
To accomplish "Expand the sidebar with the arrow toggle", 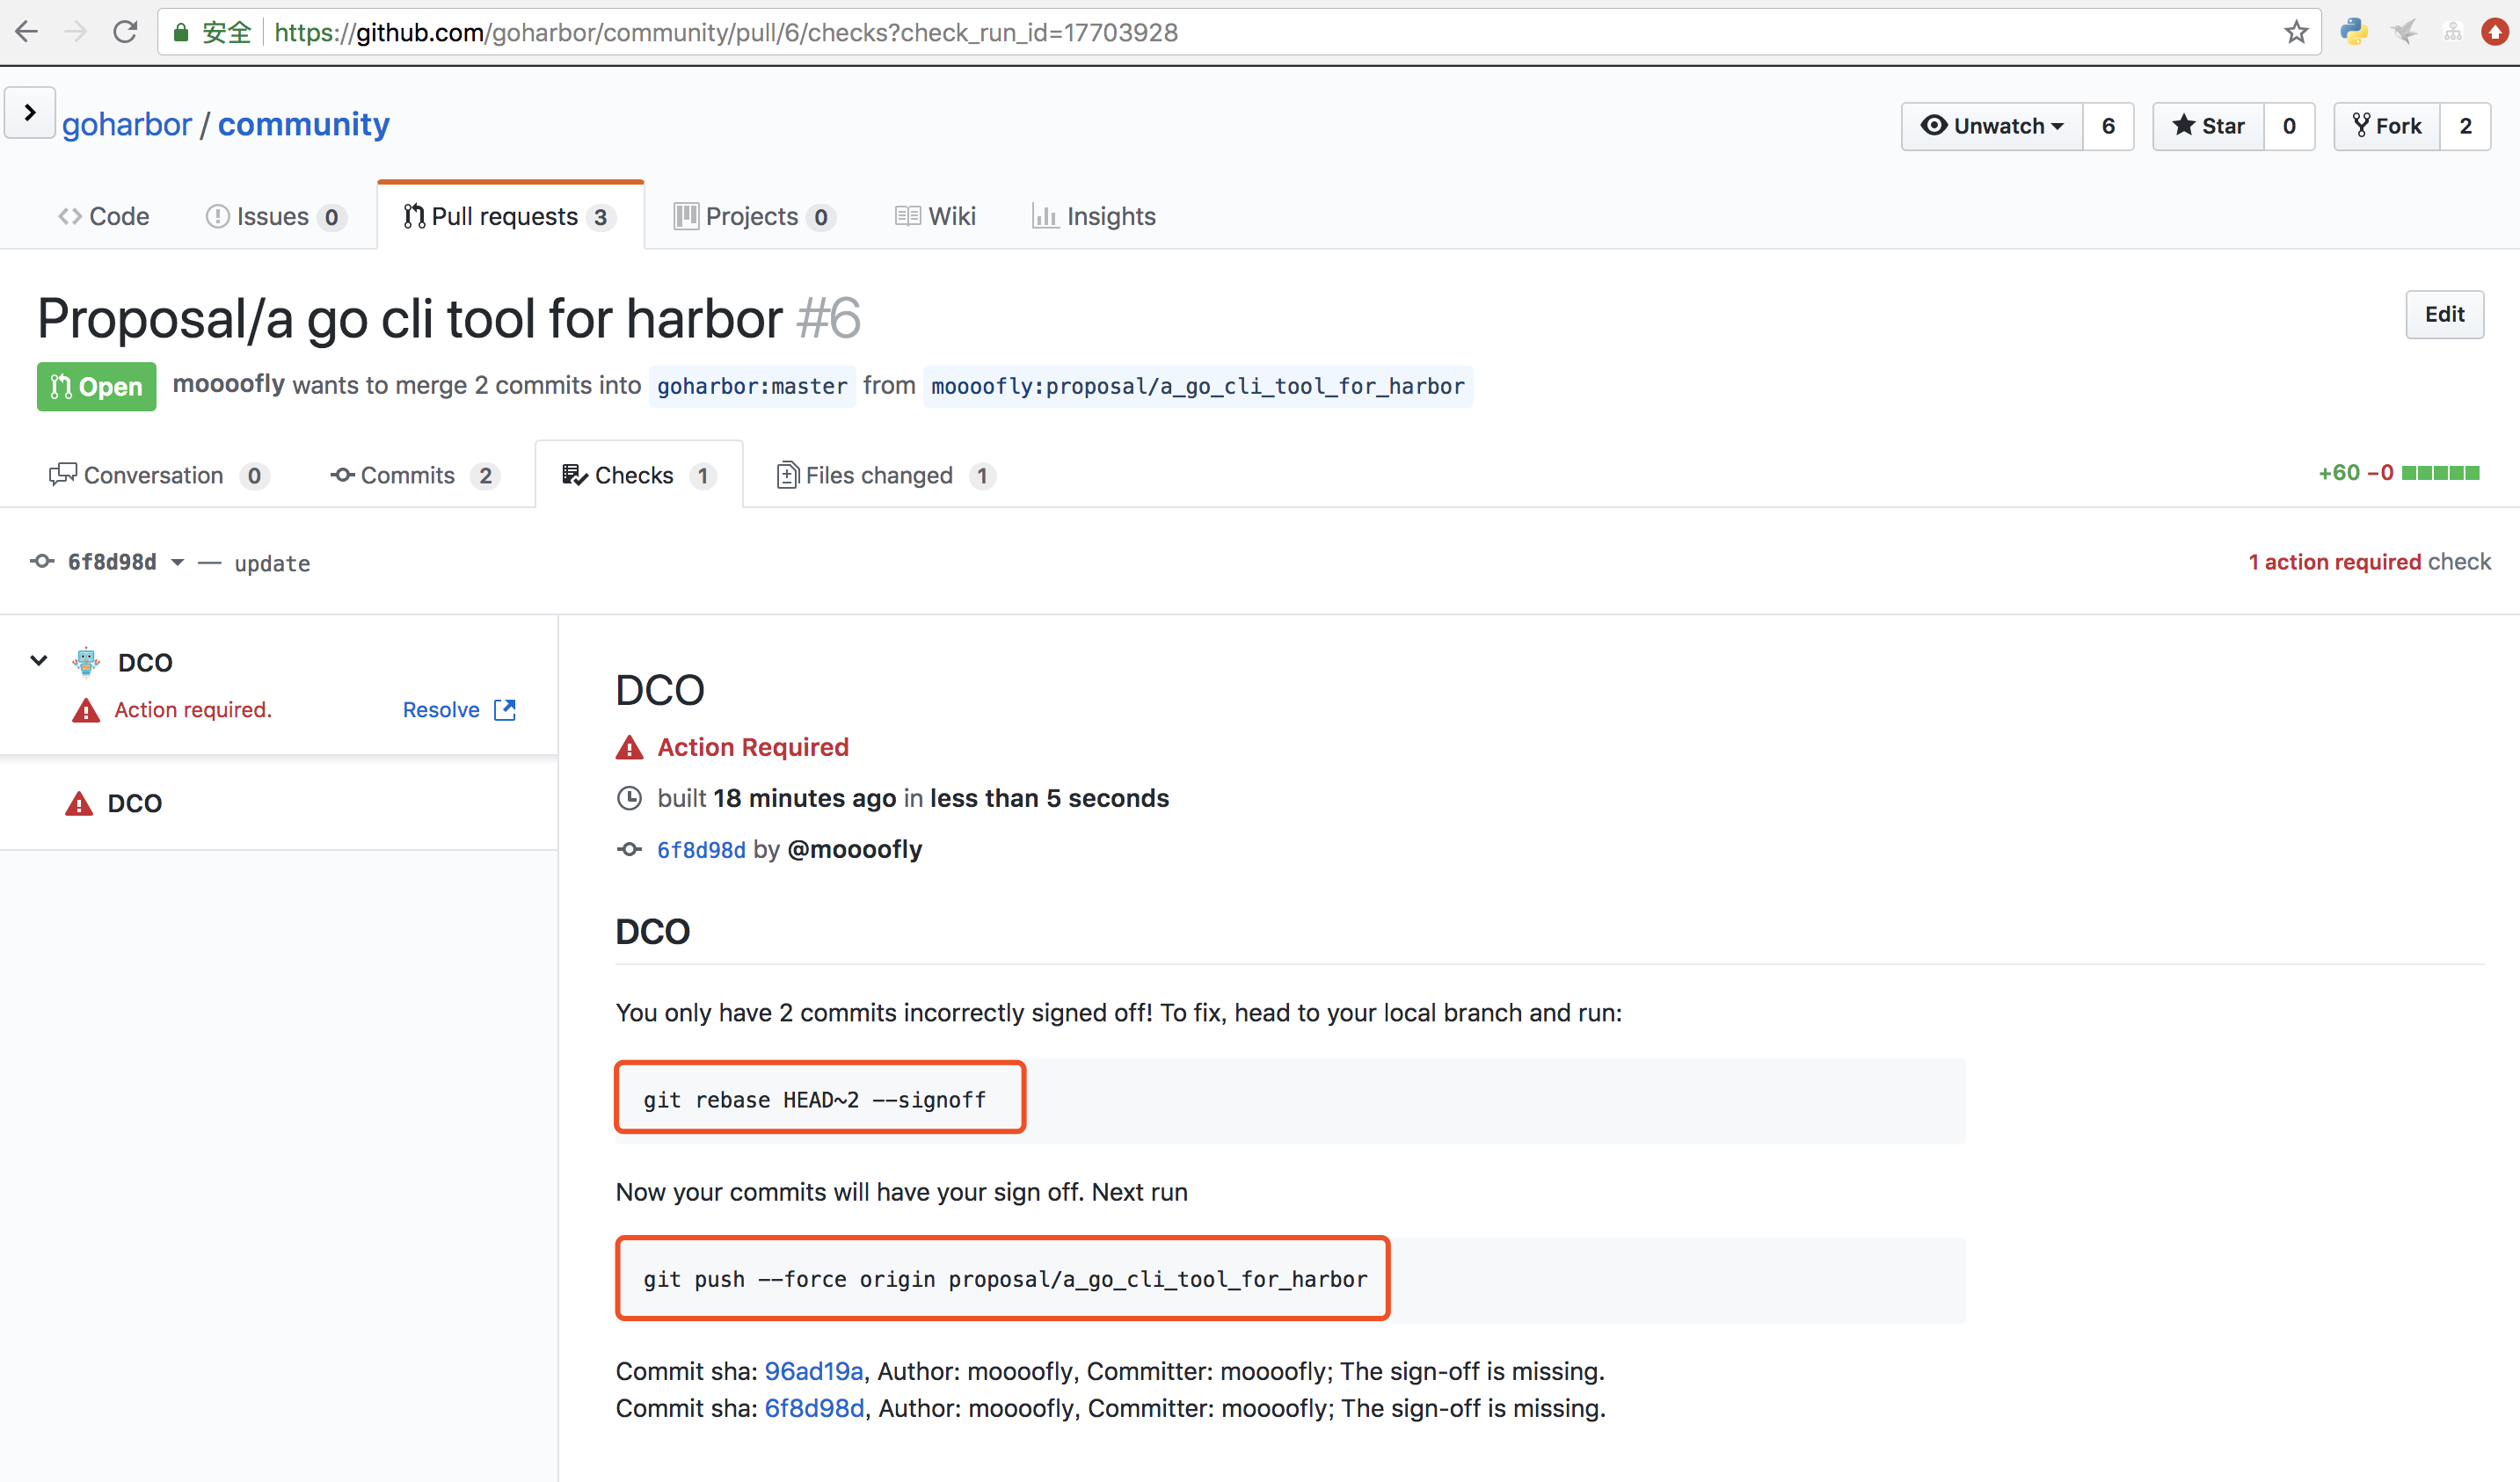I will click(30, 113).
